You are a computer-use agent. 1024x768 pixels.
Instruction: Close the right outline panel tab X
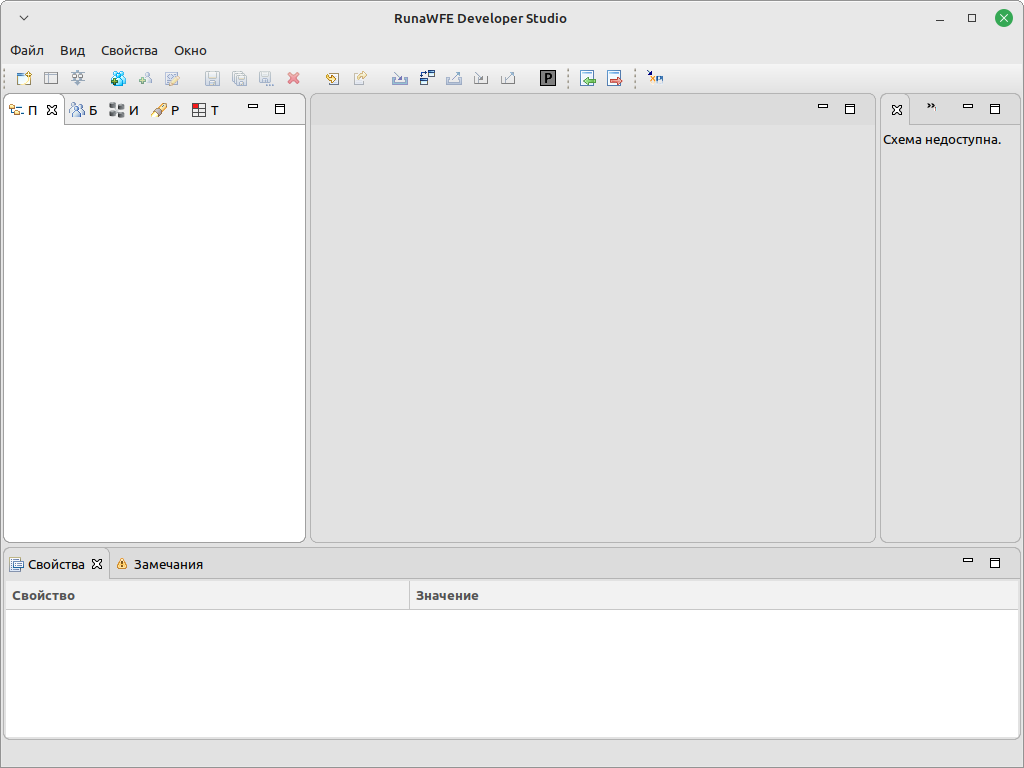897,110
